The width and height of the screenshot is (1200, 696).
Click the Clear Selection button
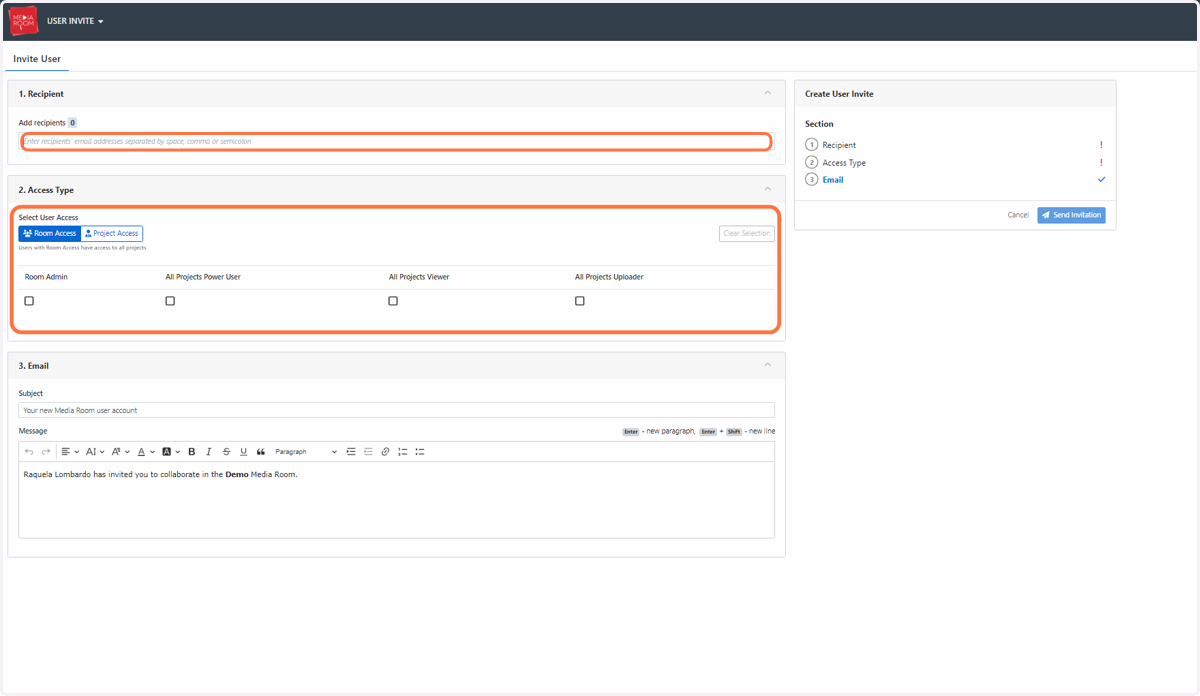click(x=747, y=233)
